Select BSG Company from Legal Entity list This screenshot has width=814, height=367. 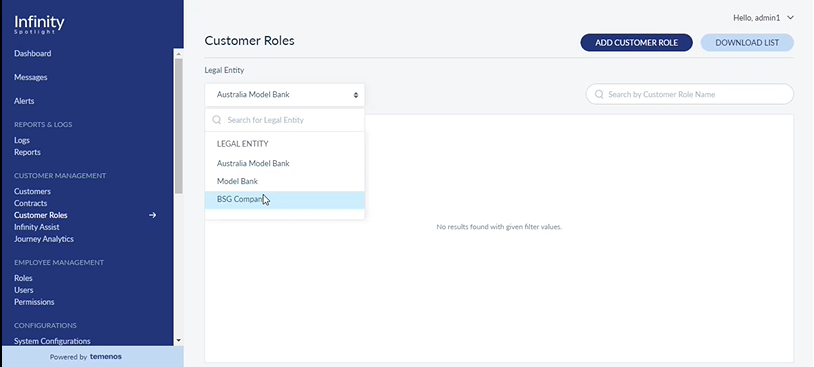[284, 200]
